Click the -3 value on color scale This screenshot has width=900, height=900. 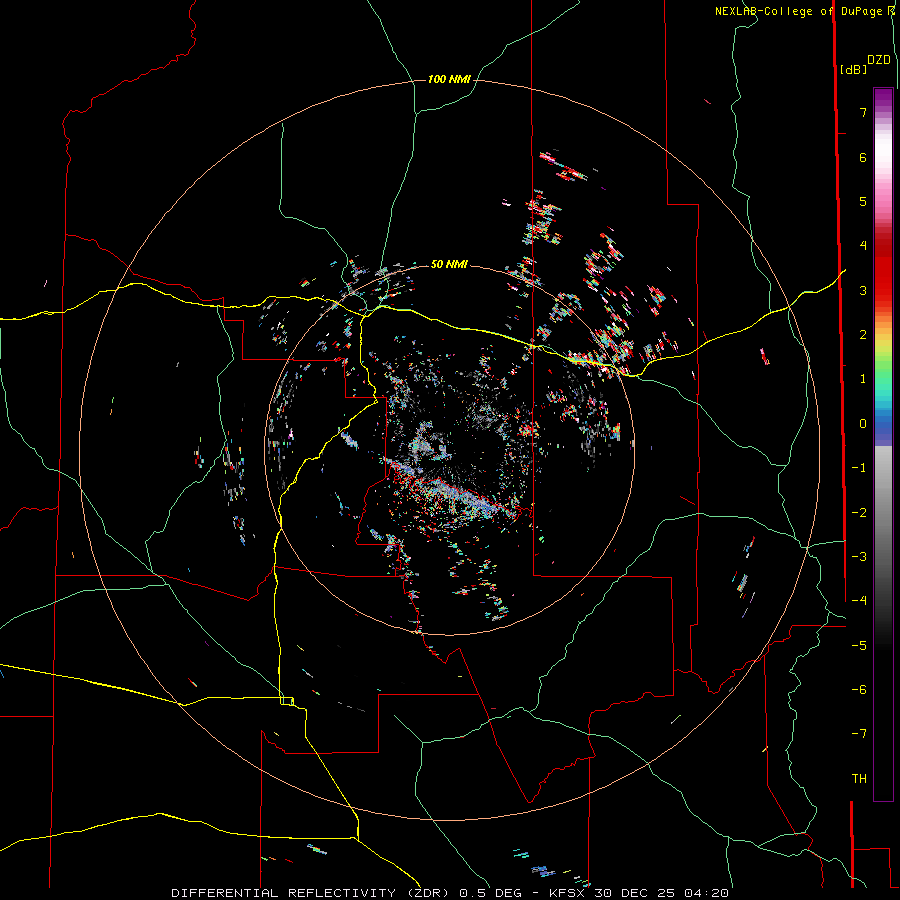tap(859, 557)
